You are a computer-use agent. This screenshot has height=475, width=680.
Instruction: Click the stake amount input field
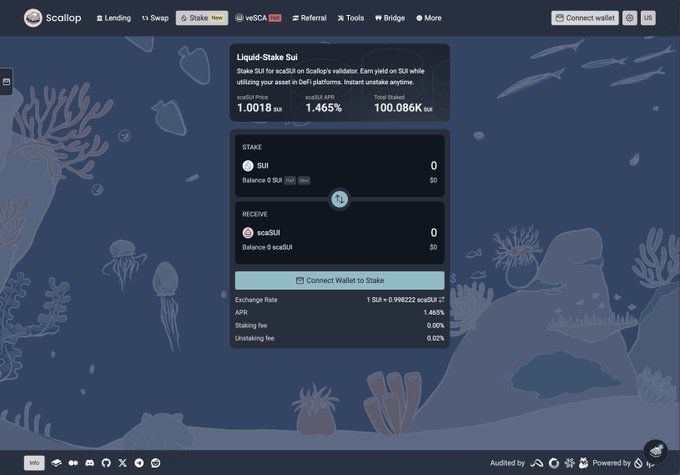(x=433, y=166)
